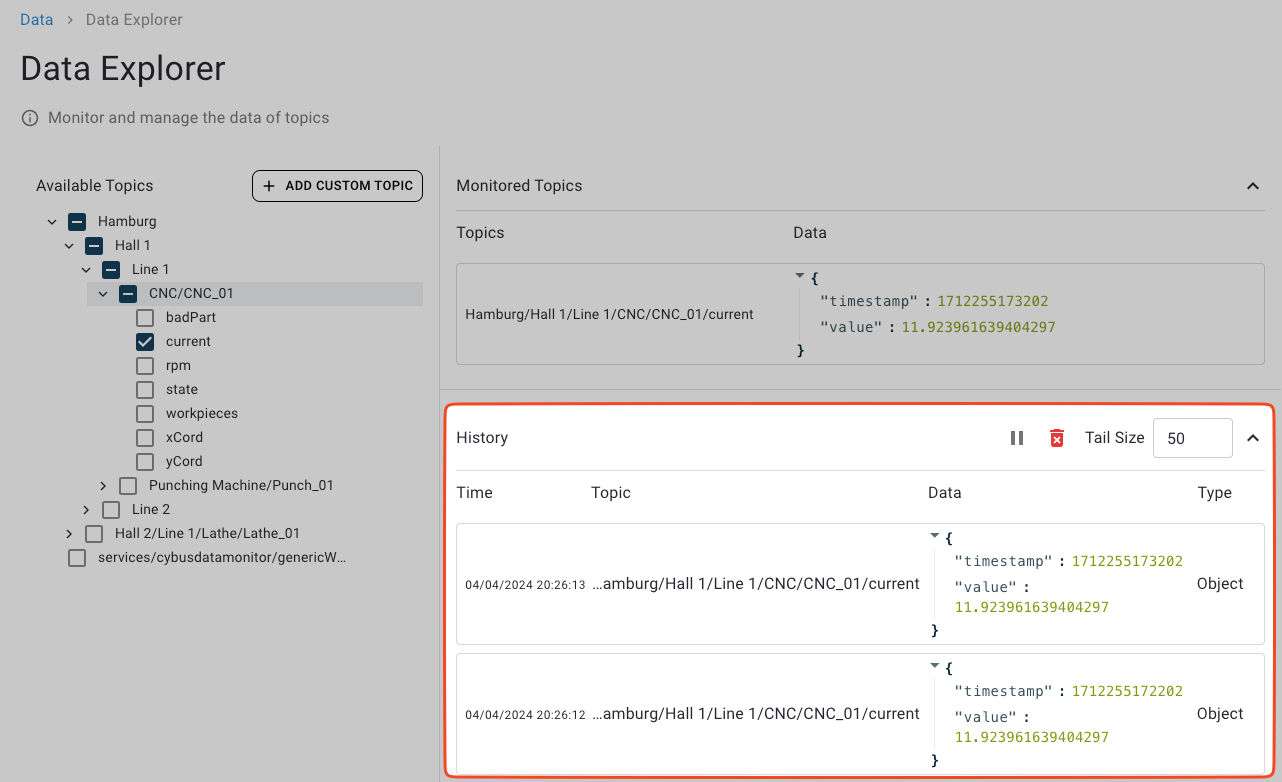
Task: Collapse the History panel via its chevron
Action: [x=1253, y=437]
